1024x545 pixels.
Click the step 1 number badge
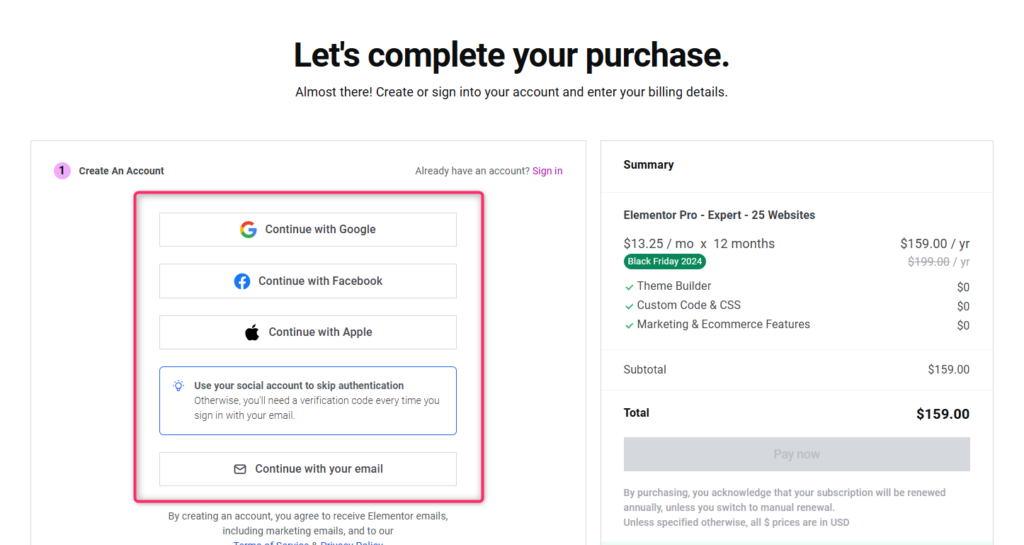coord(62,171)
